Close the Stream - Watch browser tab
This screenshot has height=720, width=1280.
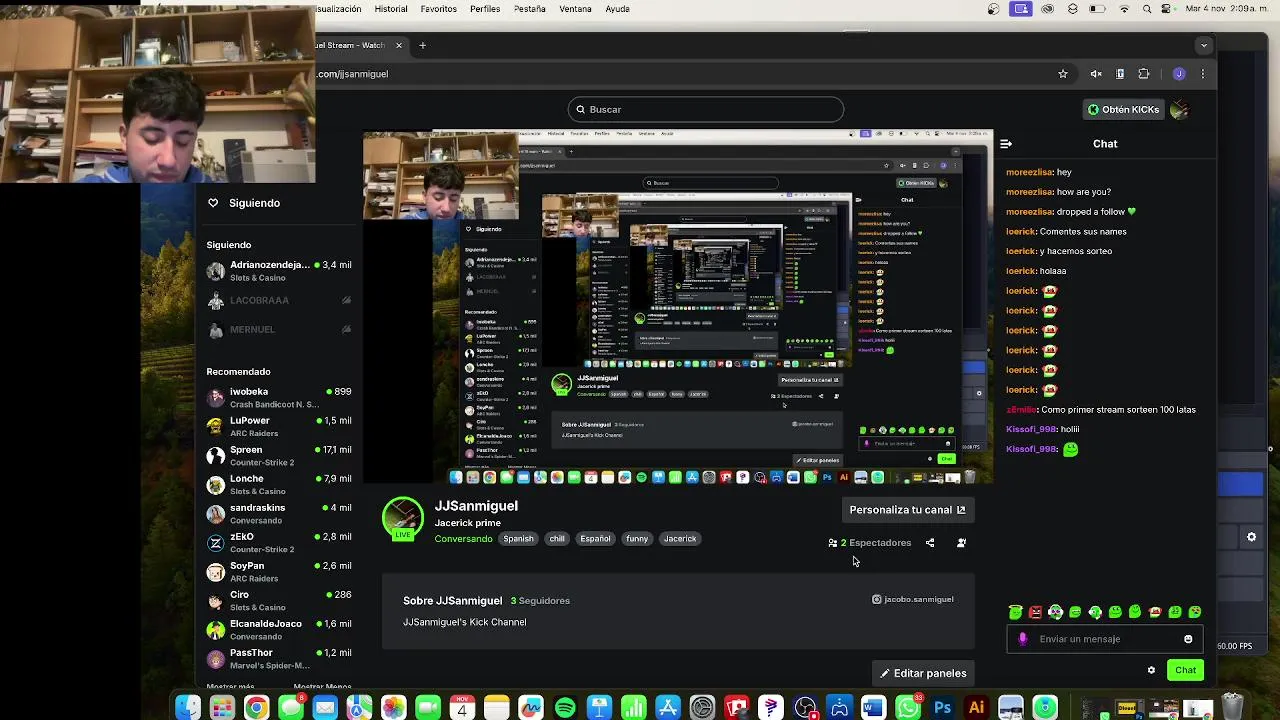[398, 45]
